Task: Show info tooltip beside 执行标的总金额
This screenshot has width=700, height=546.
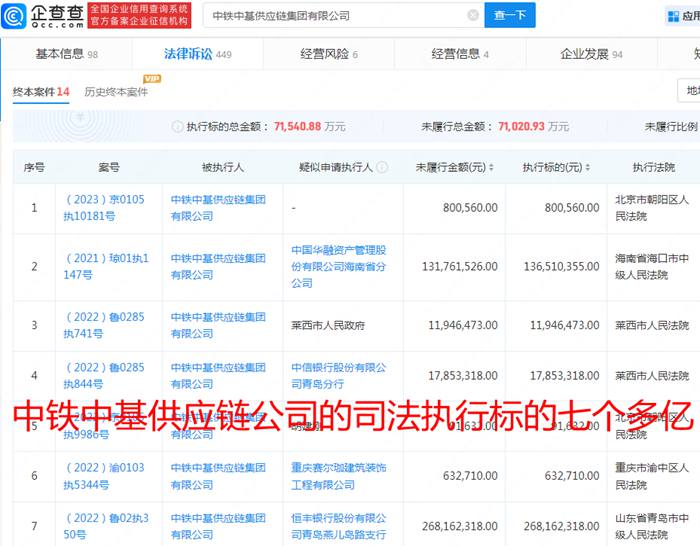Action: [x=177, y=126]
